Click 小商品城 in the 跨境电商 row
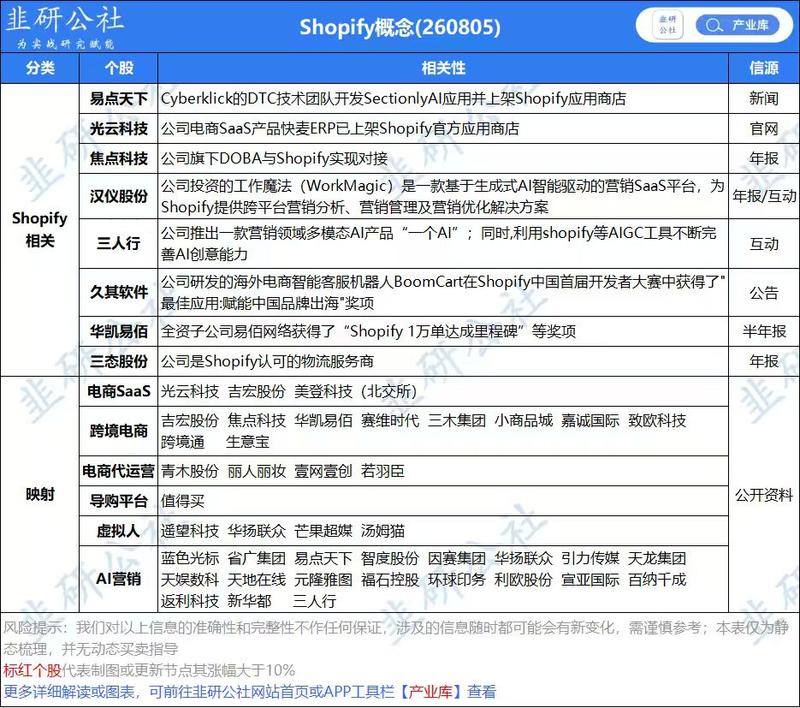 click(523, 421)
